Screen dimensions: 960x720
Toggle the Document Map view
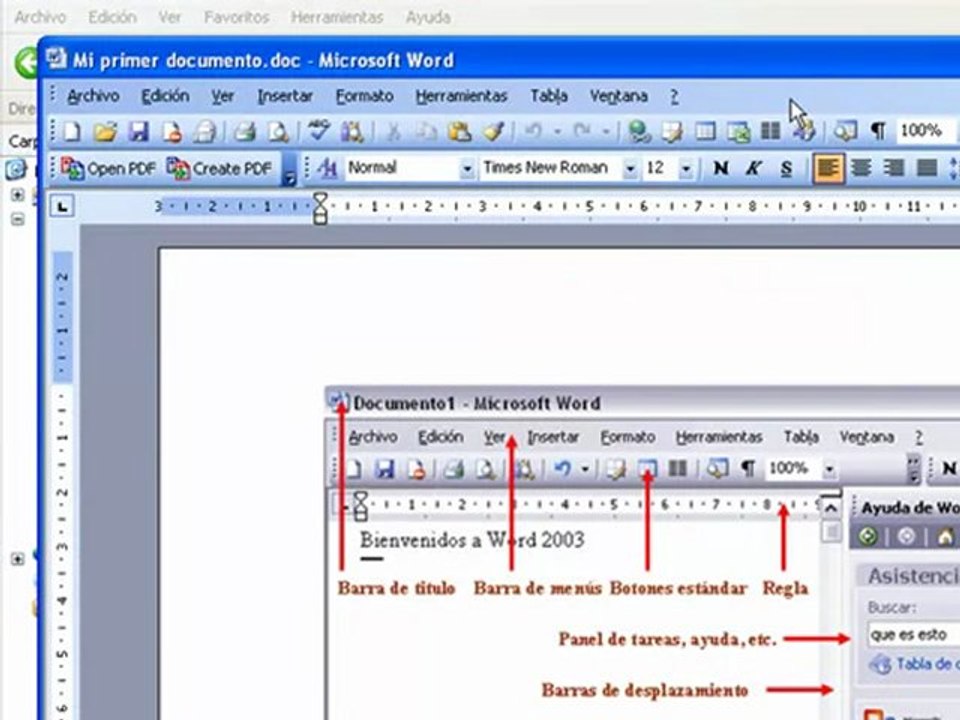(x=845, y=131)
